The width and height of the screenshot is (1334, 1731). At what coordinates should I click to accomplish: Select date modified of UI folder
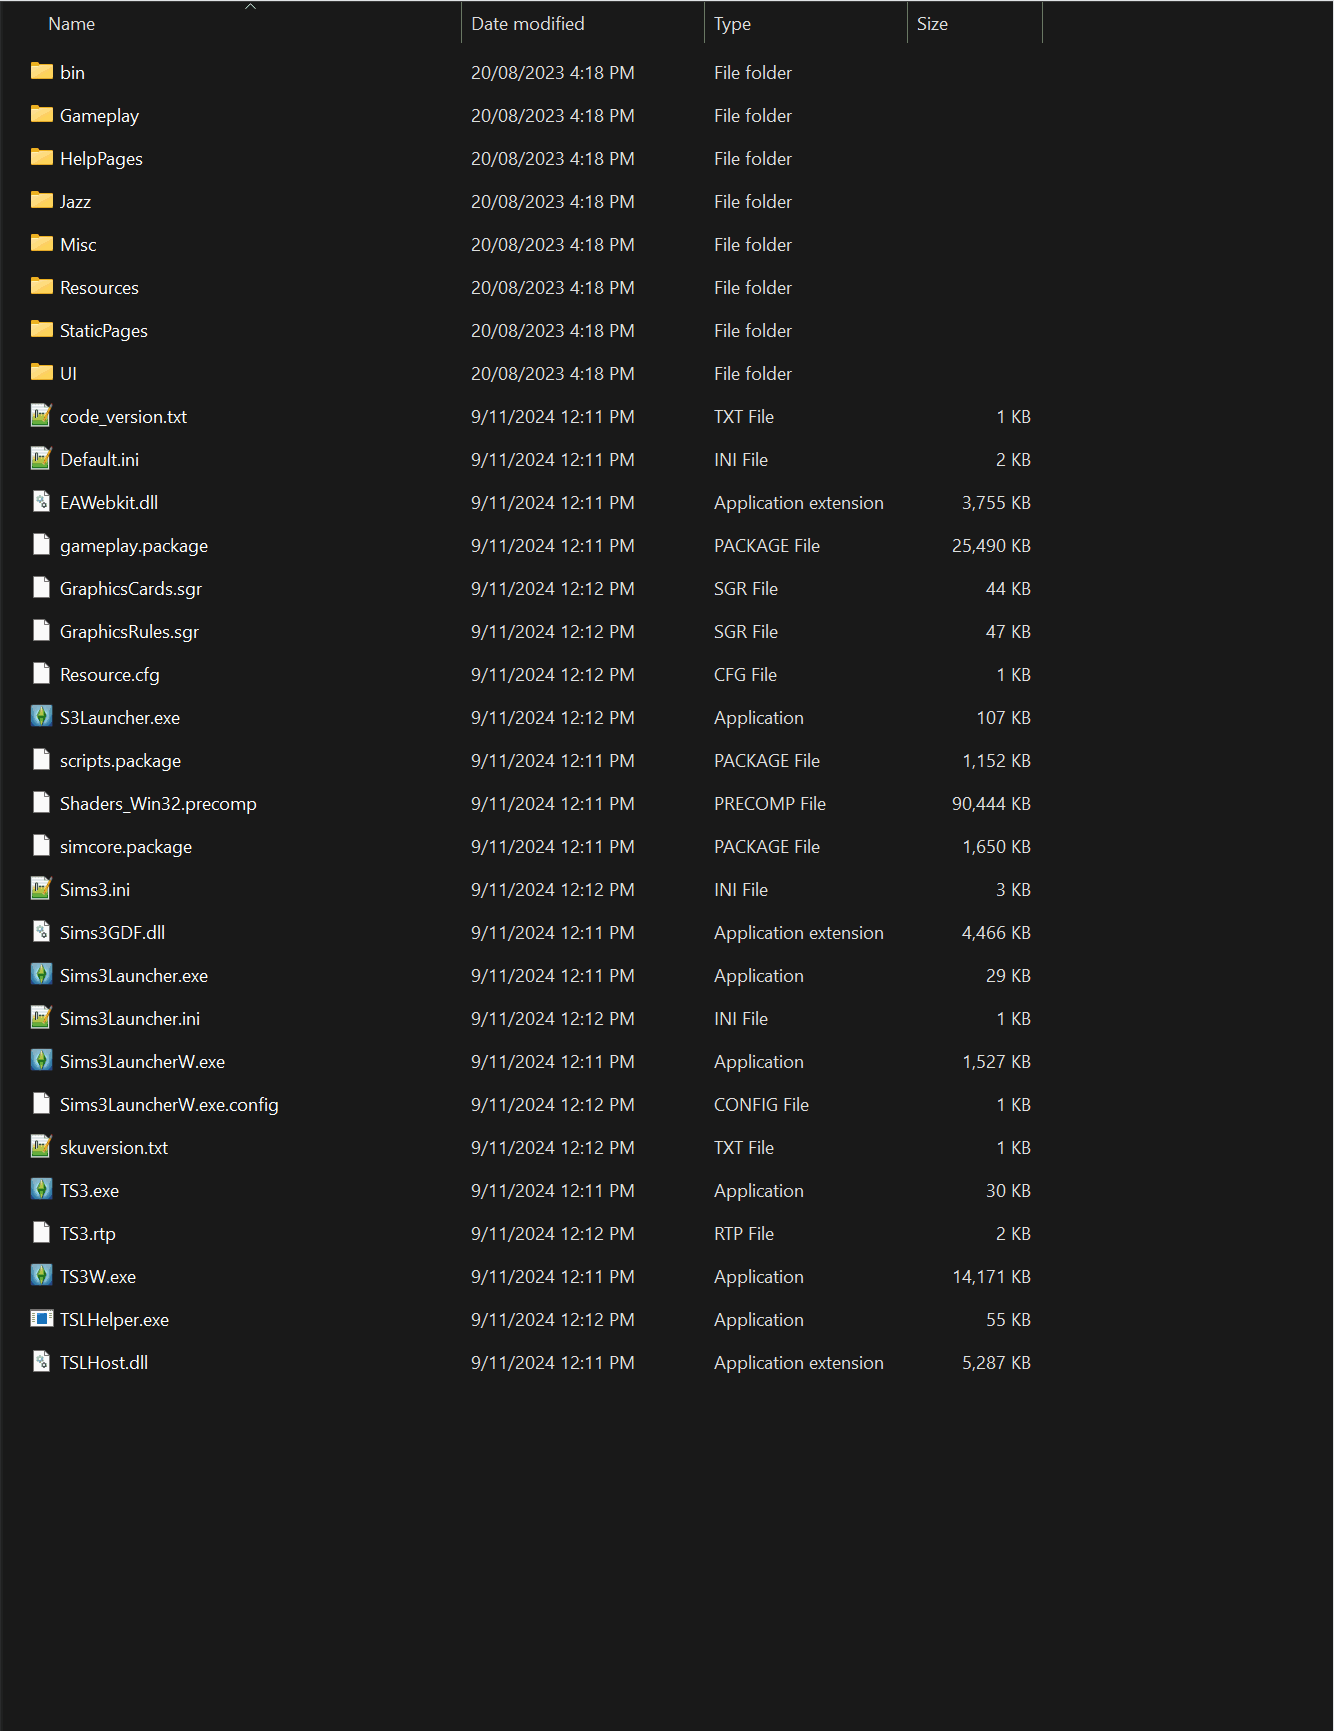click(x=553, y=374)
